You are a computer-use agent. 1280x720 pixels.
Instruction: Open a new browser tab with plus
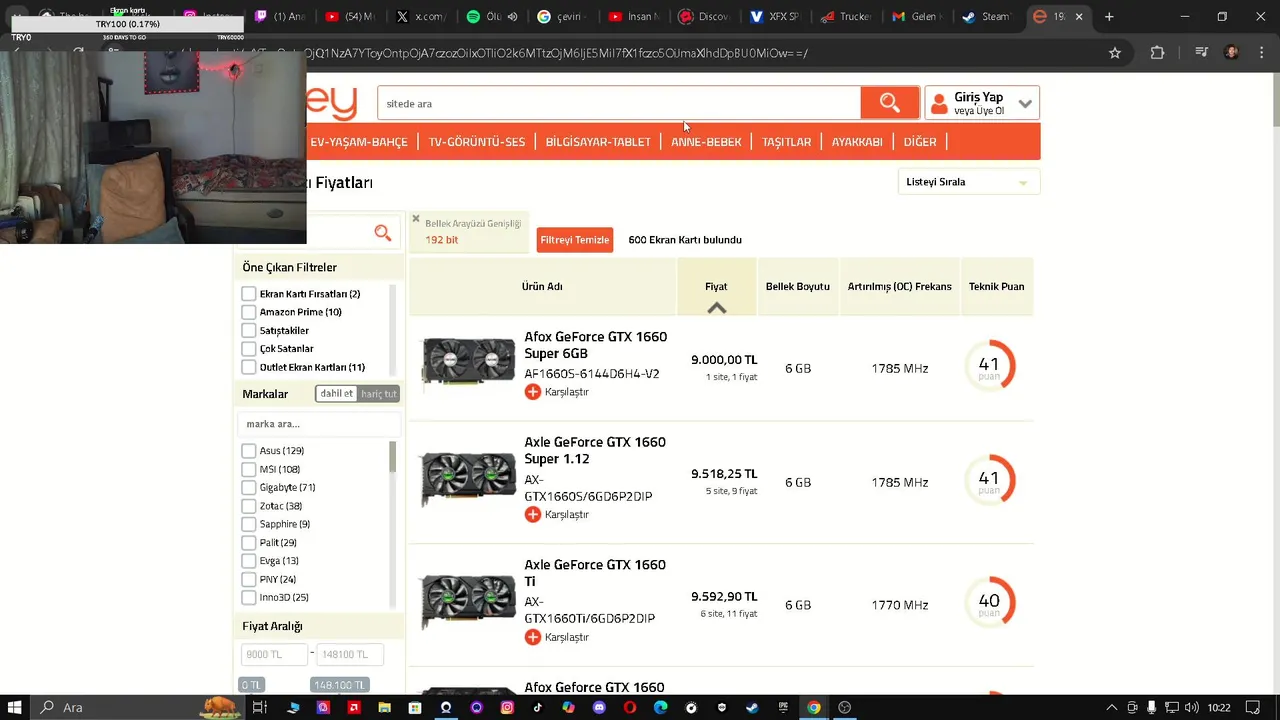[1109, 16]
